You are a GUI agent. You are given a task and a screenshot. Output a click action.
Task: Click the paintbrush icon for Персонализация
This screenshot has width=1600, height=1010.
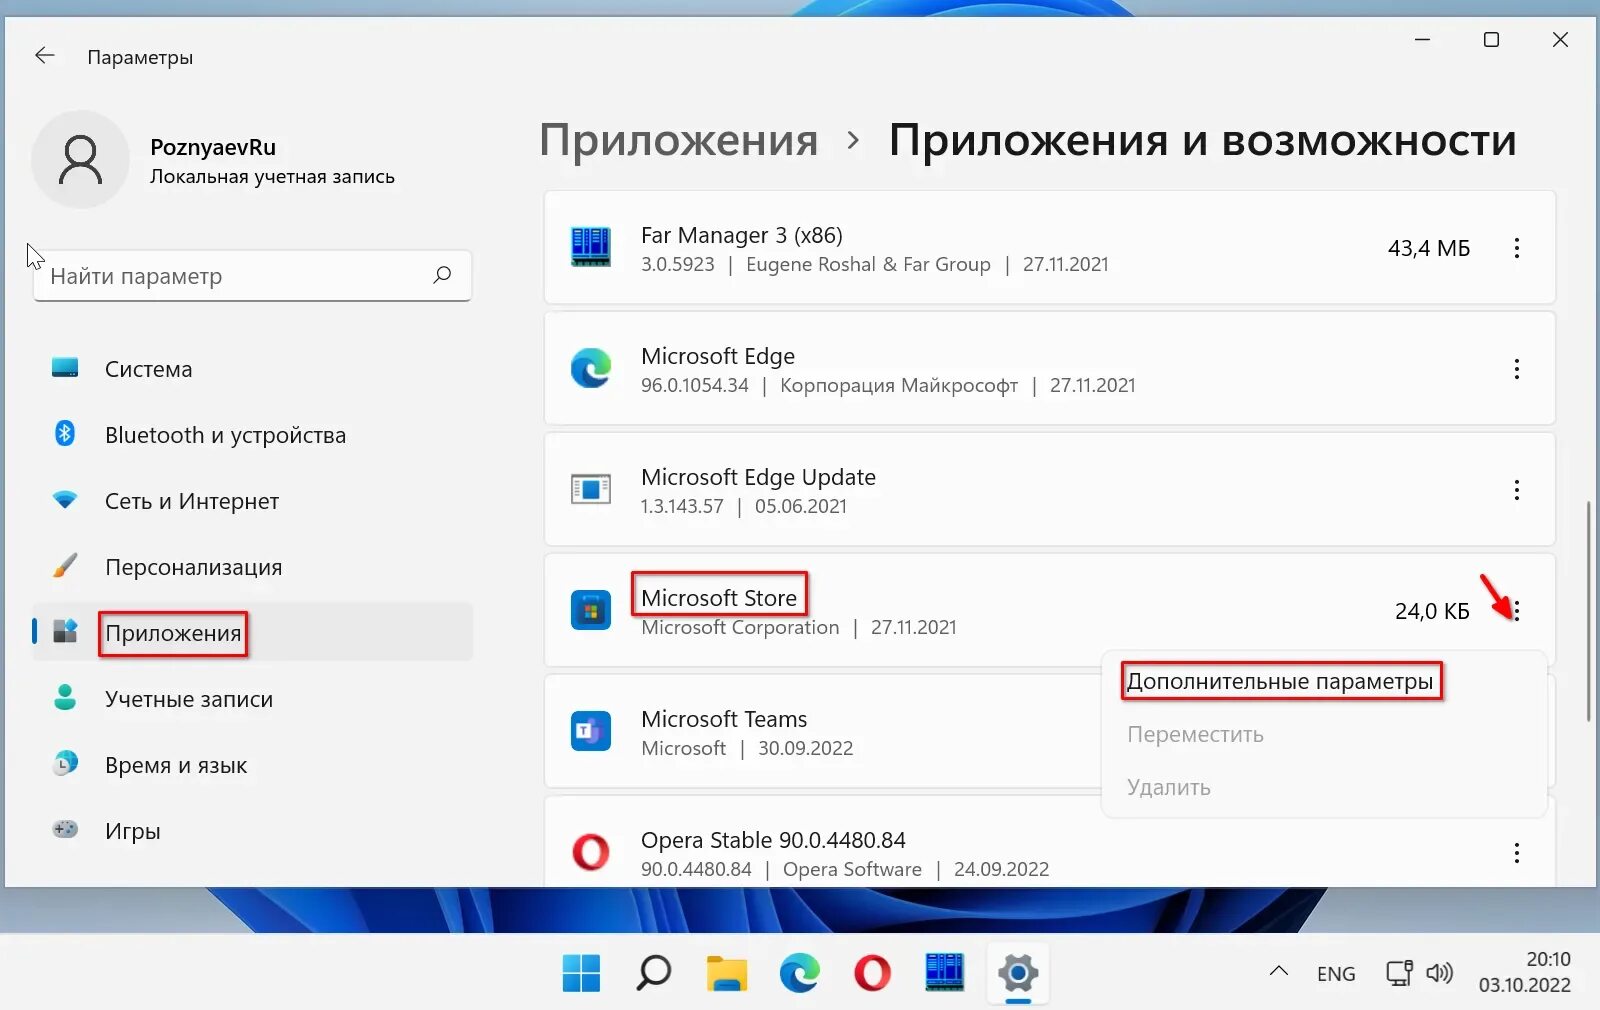[x=65, y=566]
